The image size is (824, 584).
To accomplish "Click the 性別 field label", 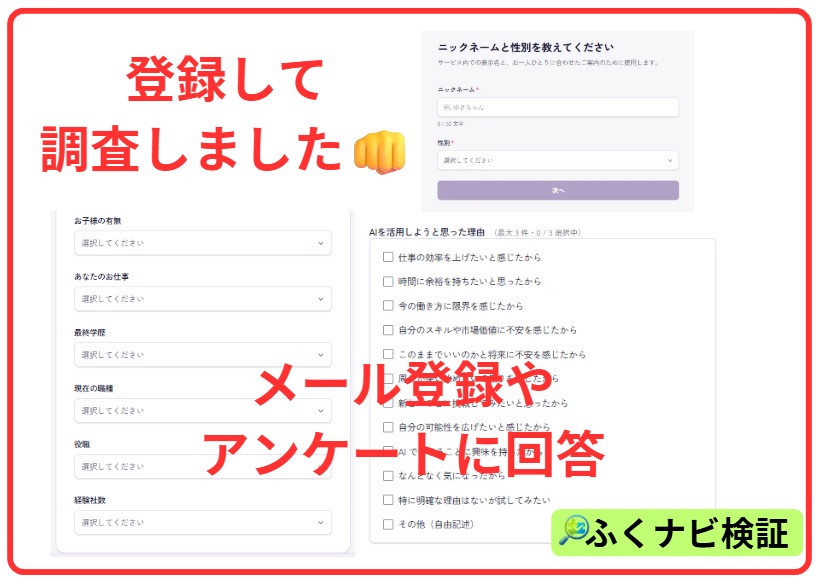I will [x=445, y=142].
